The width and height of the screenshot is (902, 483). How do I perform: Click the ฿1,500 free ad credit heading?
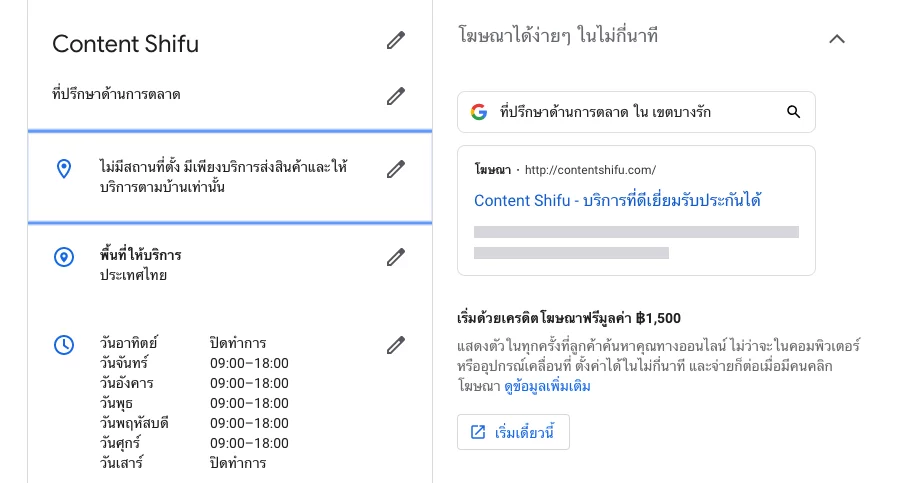click(569, 318)
